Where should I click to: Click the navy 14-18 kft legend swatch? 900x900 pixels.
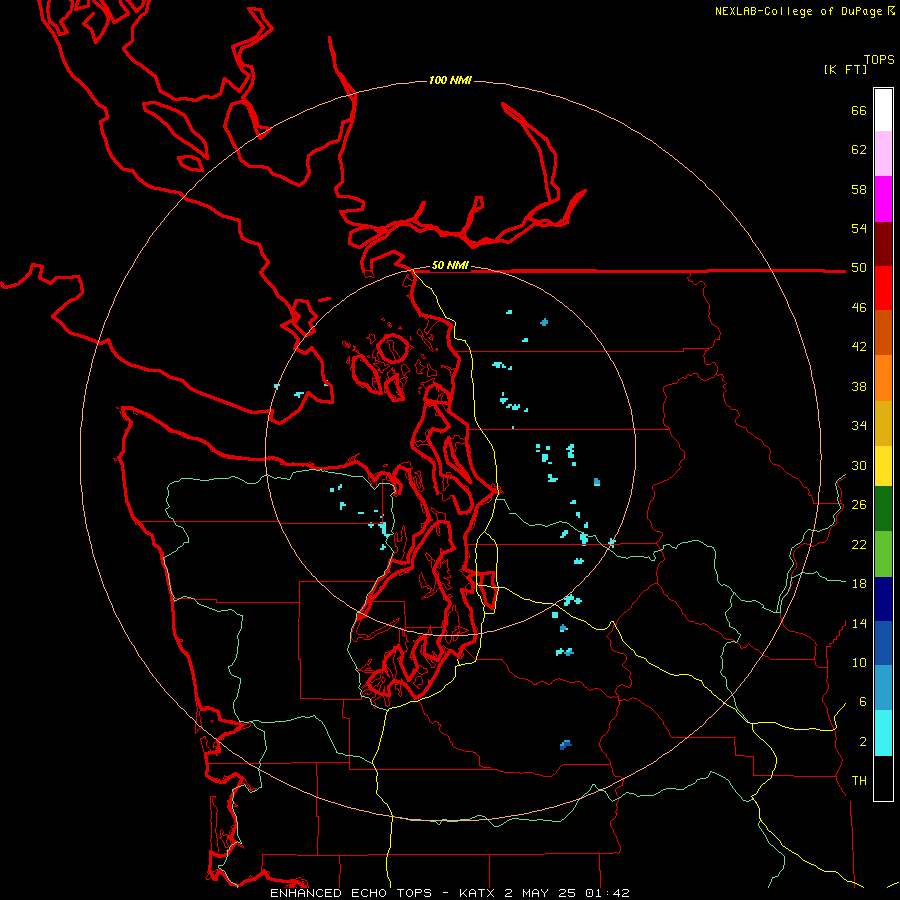point(883,599)
